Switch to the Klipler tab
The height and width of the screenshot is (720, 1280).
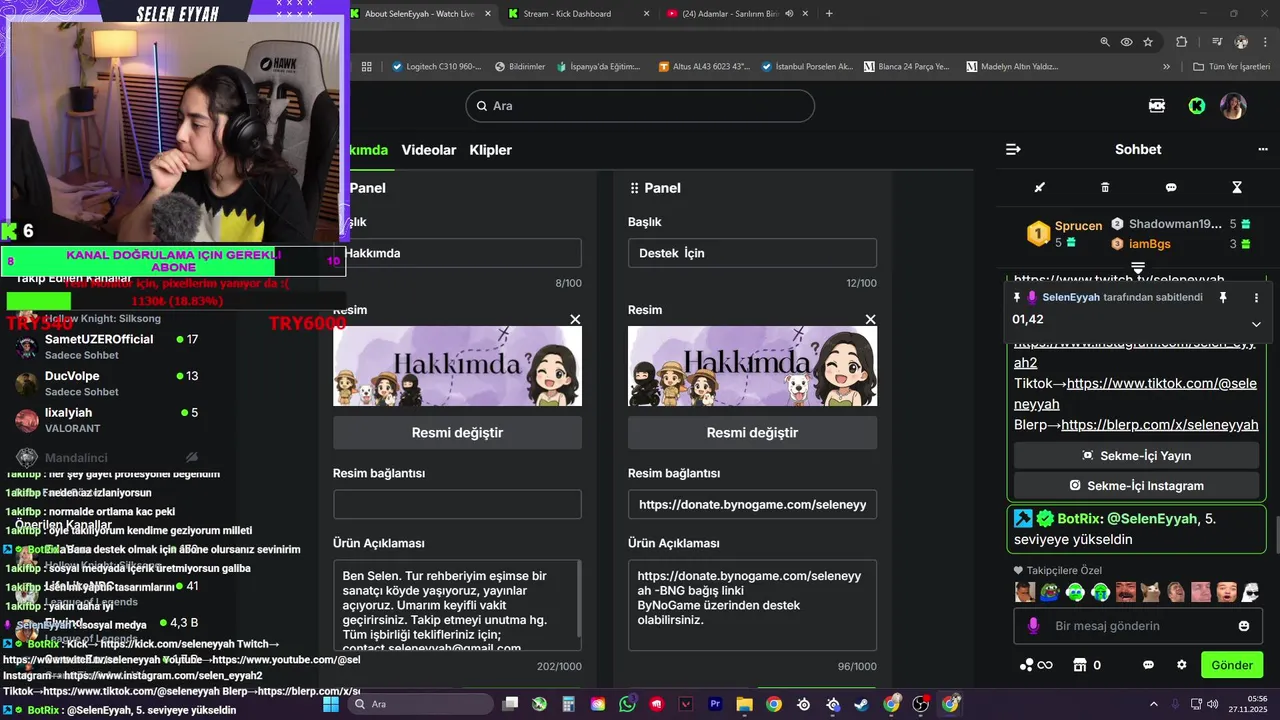[491, 150]
